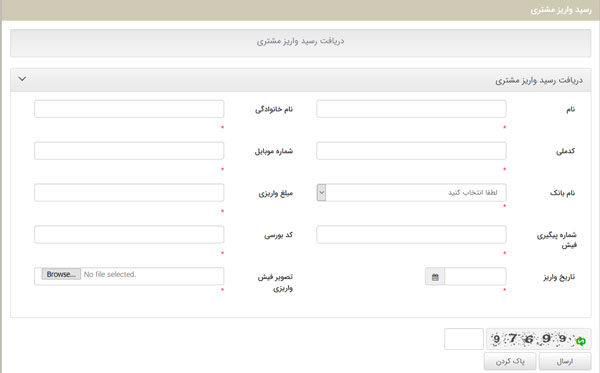Click the شماره پیگیری فیش label
This screenshot has height=373, width=600.
(x=557, y=240)
